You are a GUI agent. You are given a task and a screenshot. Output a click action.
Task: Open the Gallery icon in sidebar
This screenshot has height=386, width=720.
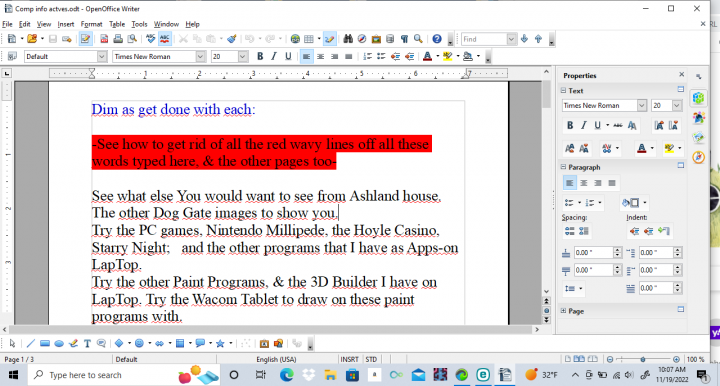(698, 137)
